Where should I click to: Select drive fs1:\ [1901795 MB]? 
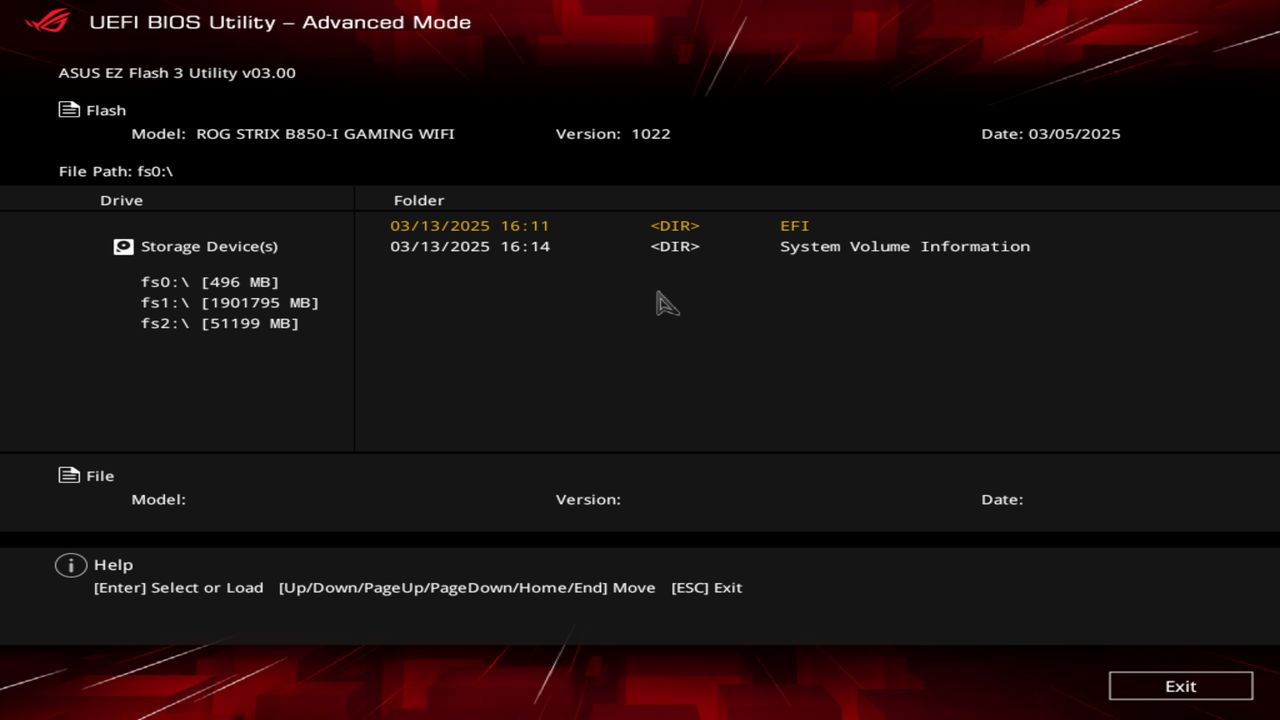click(x=230, y=302)
